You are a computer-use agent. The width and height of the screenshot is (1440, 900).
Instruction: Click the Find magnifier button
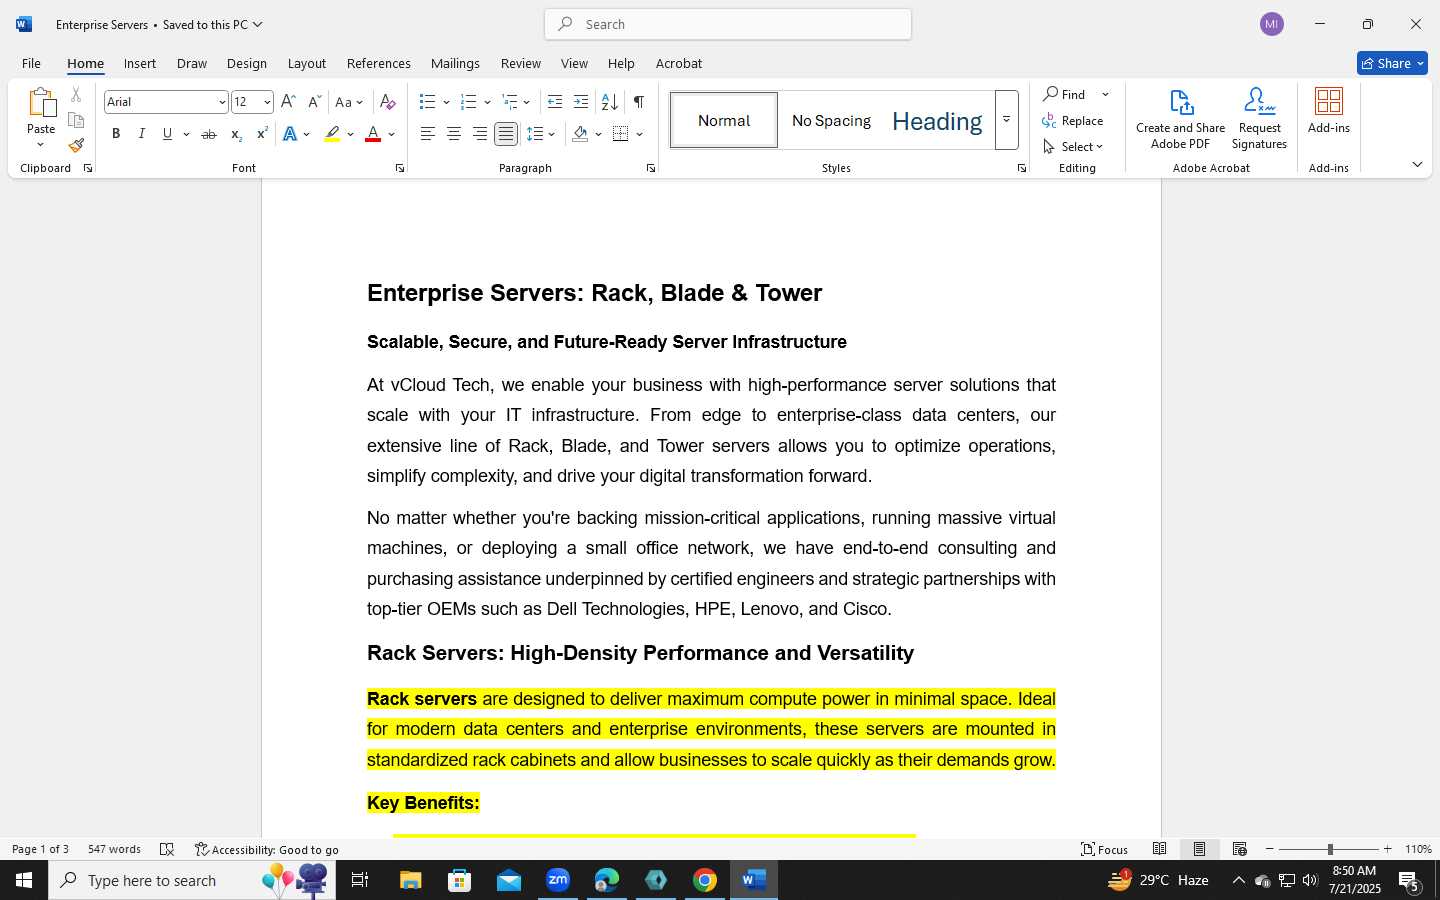1066,94
